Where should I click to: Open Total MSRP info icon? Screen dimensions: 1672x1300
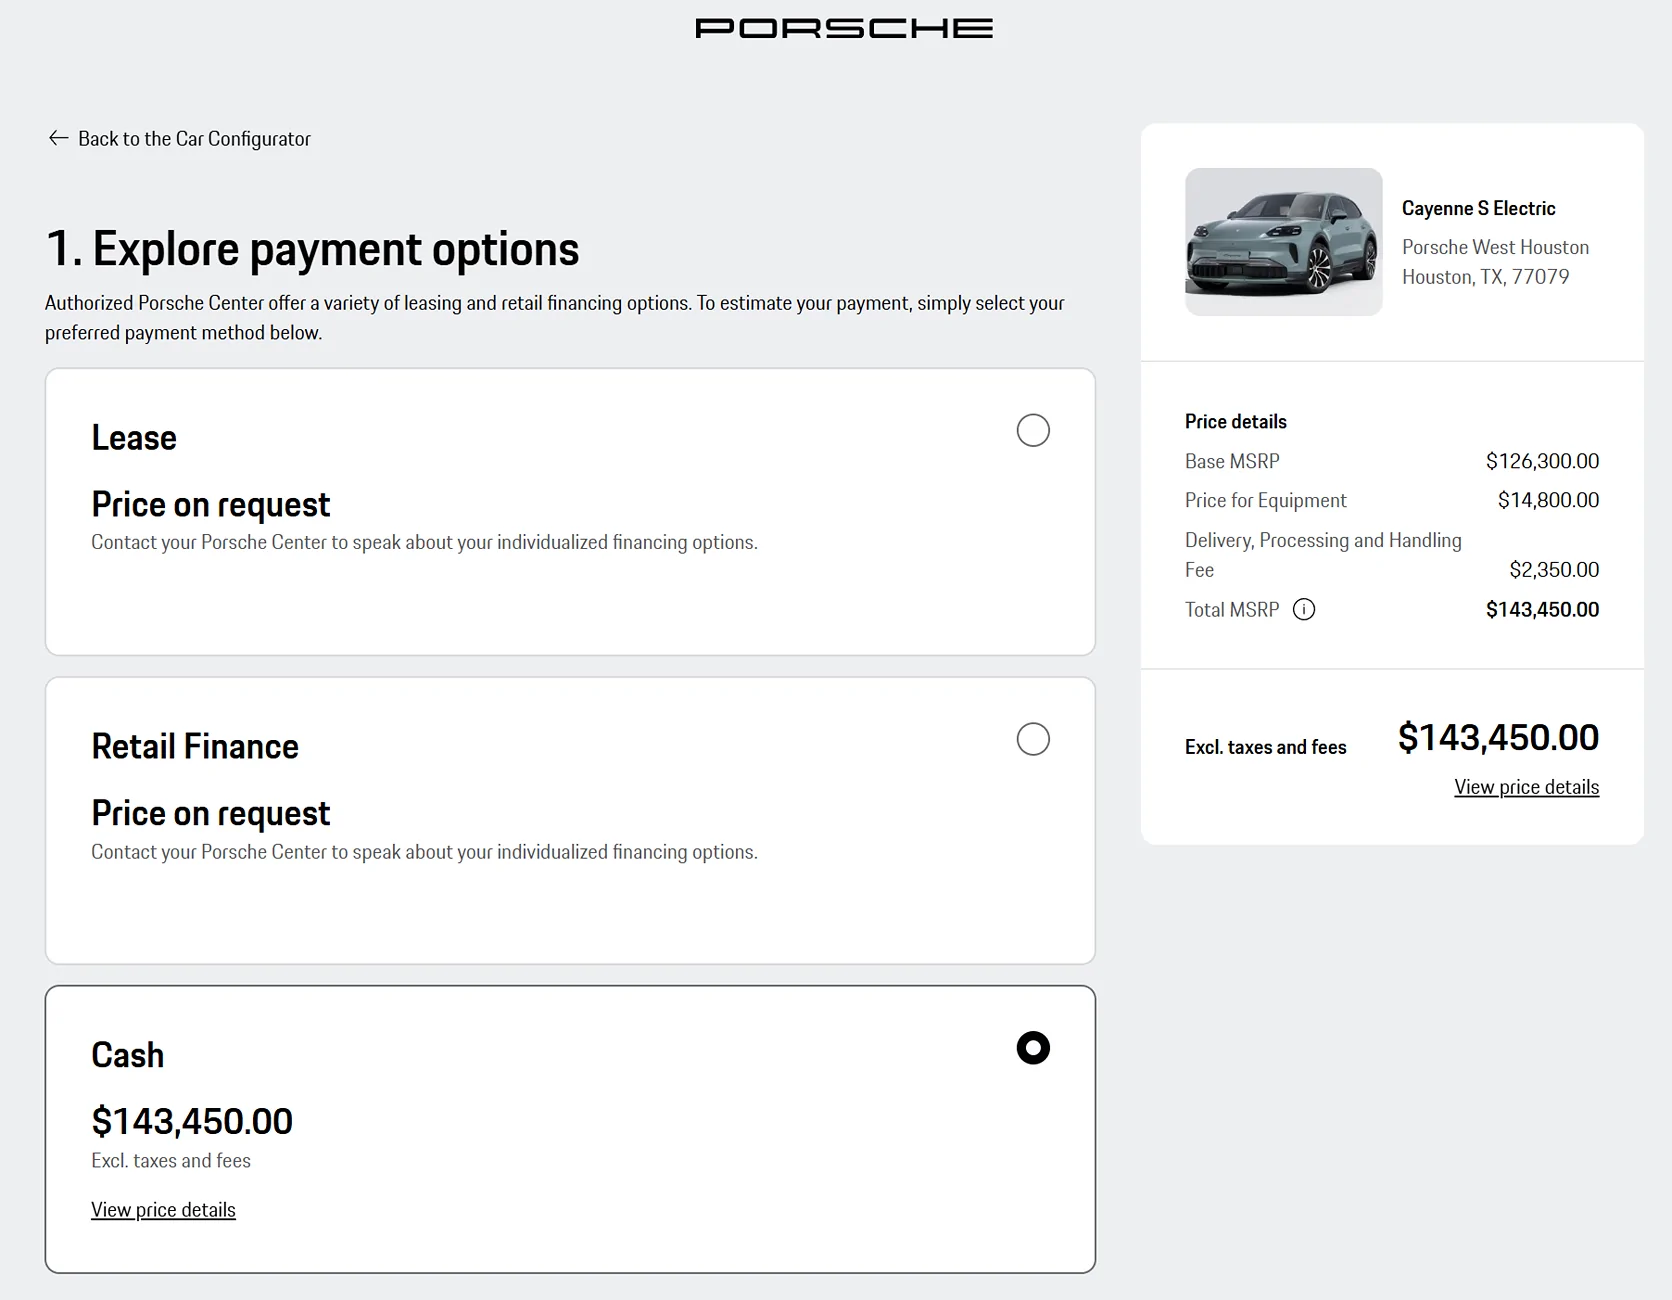[x=1304, y=609]
